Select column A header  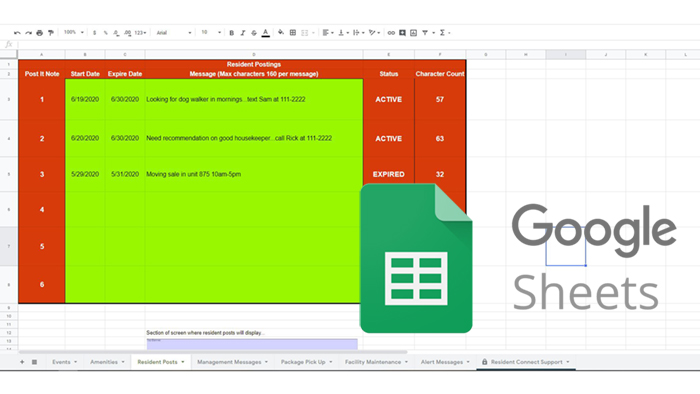click(42, 54)
